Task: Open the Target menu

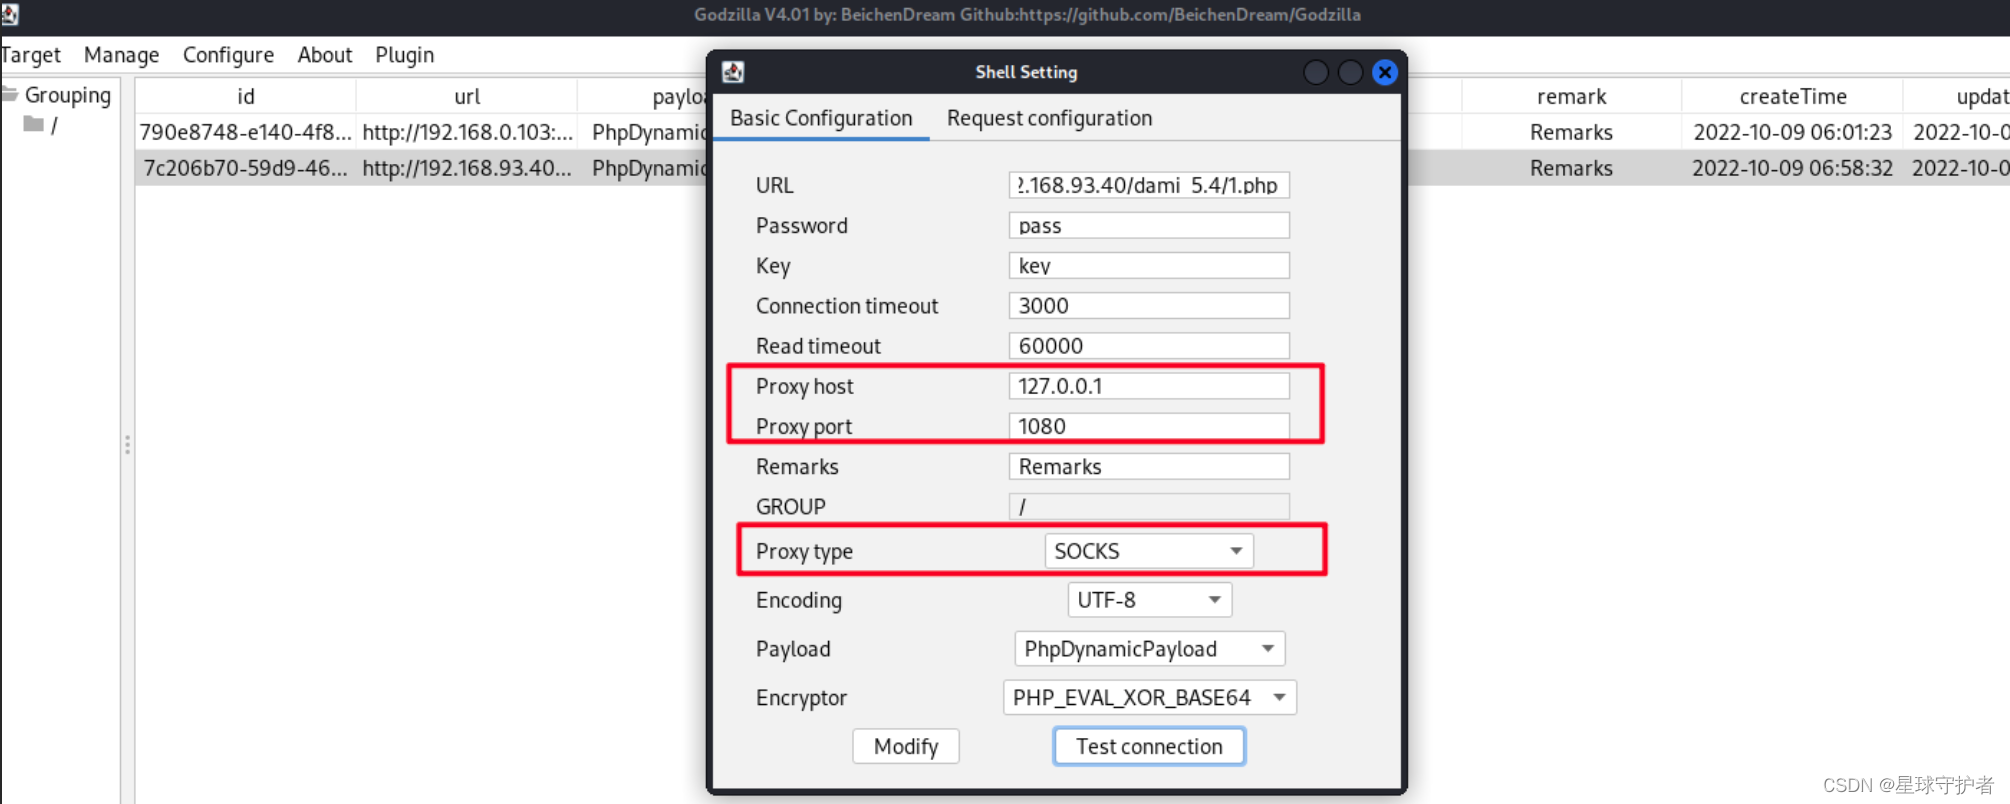Action: [30, 55]
